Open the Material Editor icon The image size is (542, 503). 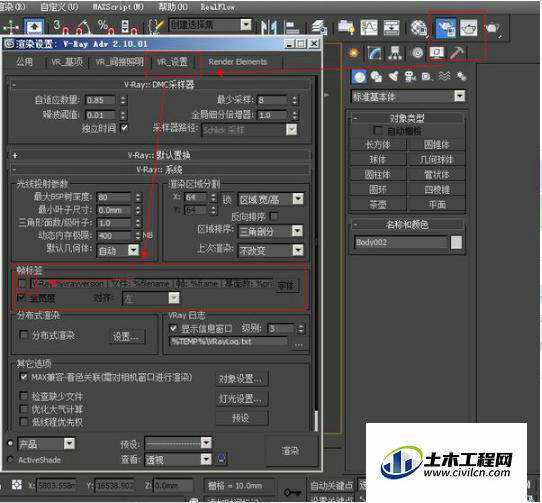[x=418, y=28]
